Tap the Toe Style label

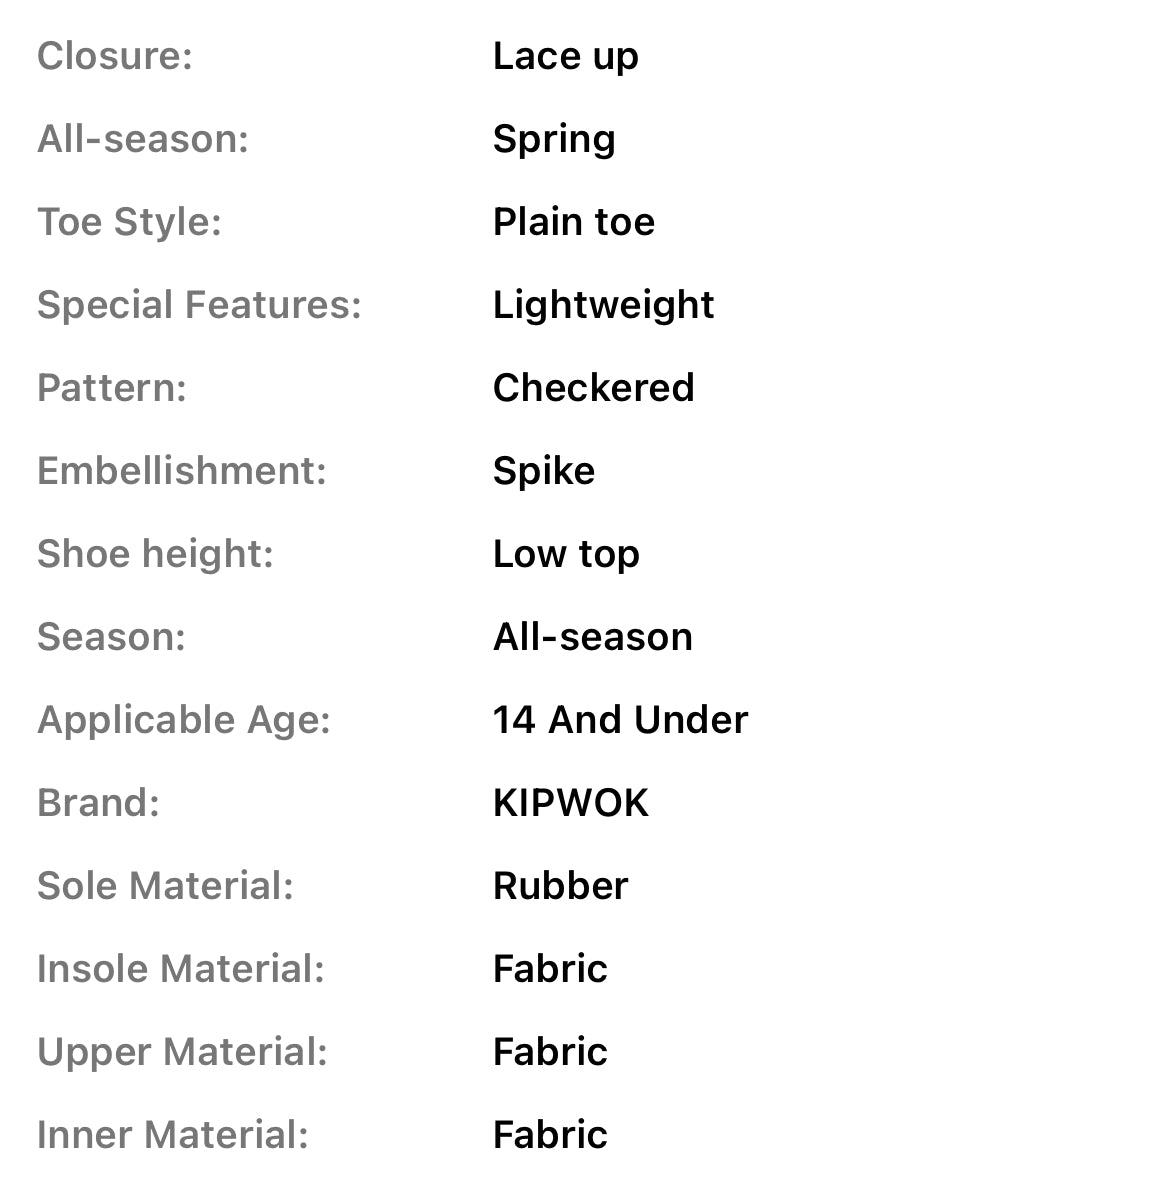[129, 222]
